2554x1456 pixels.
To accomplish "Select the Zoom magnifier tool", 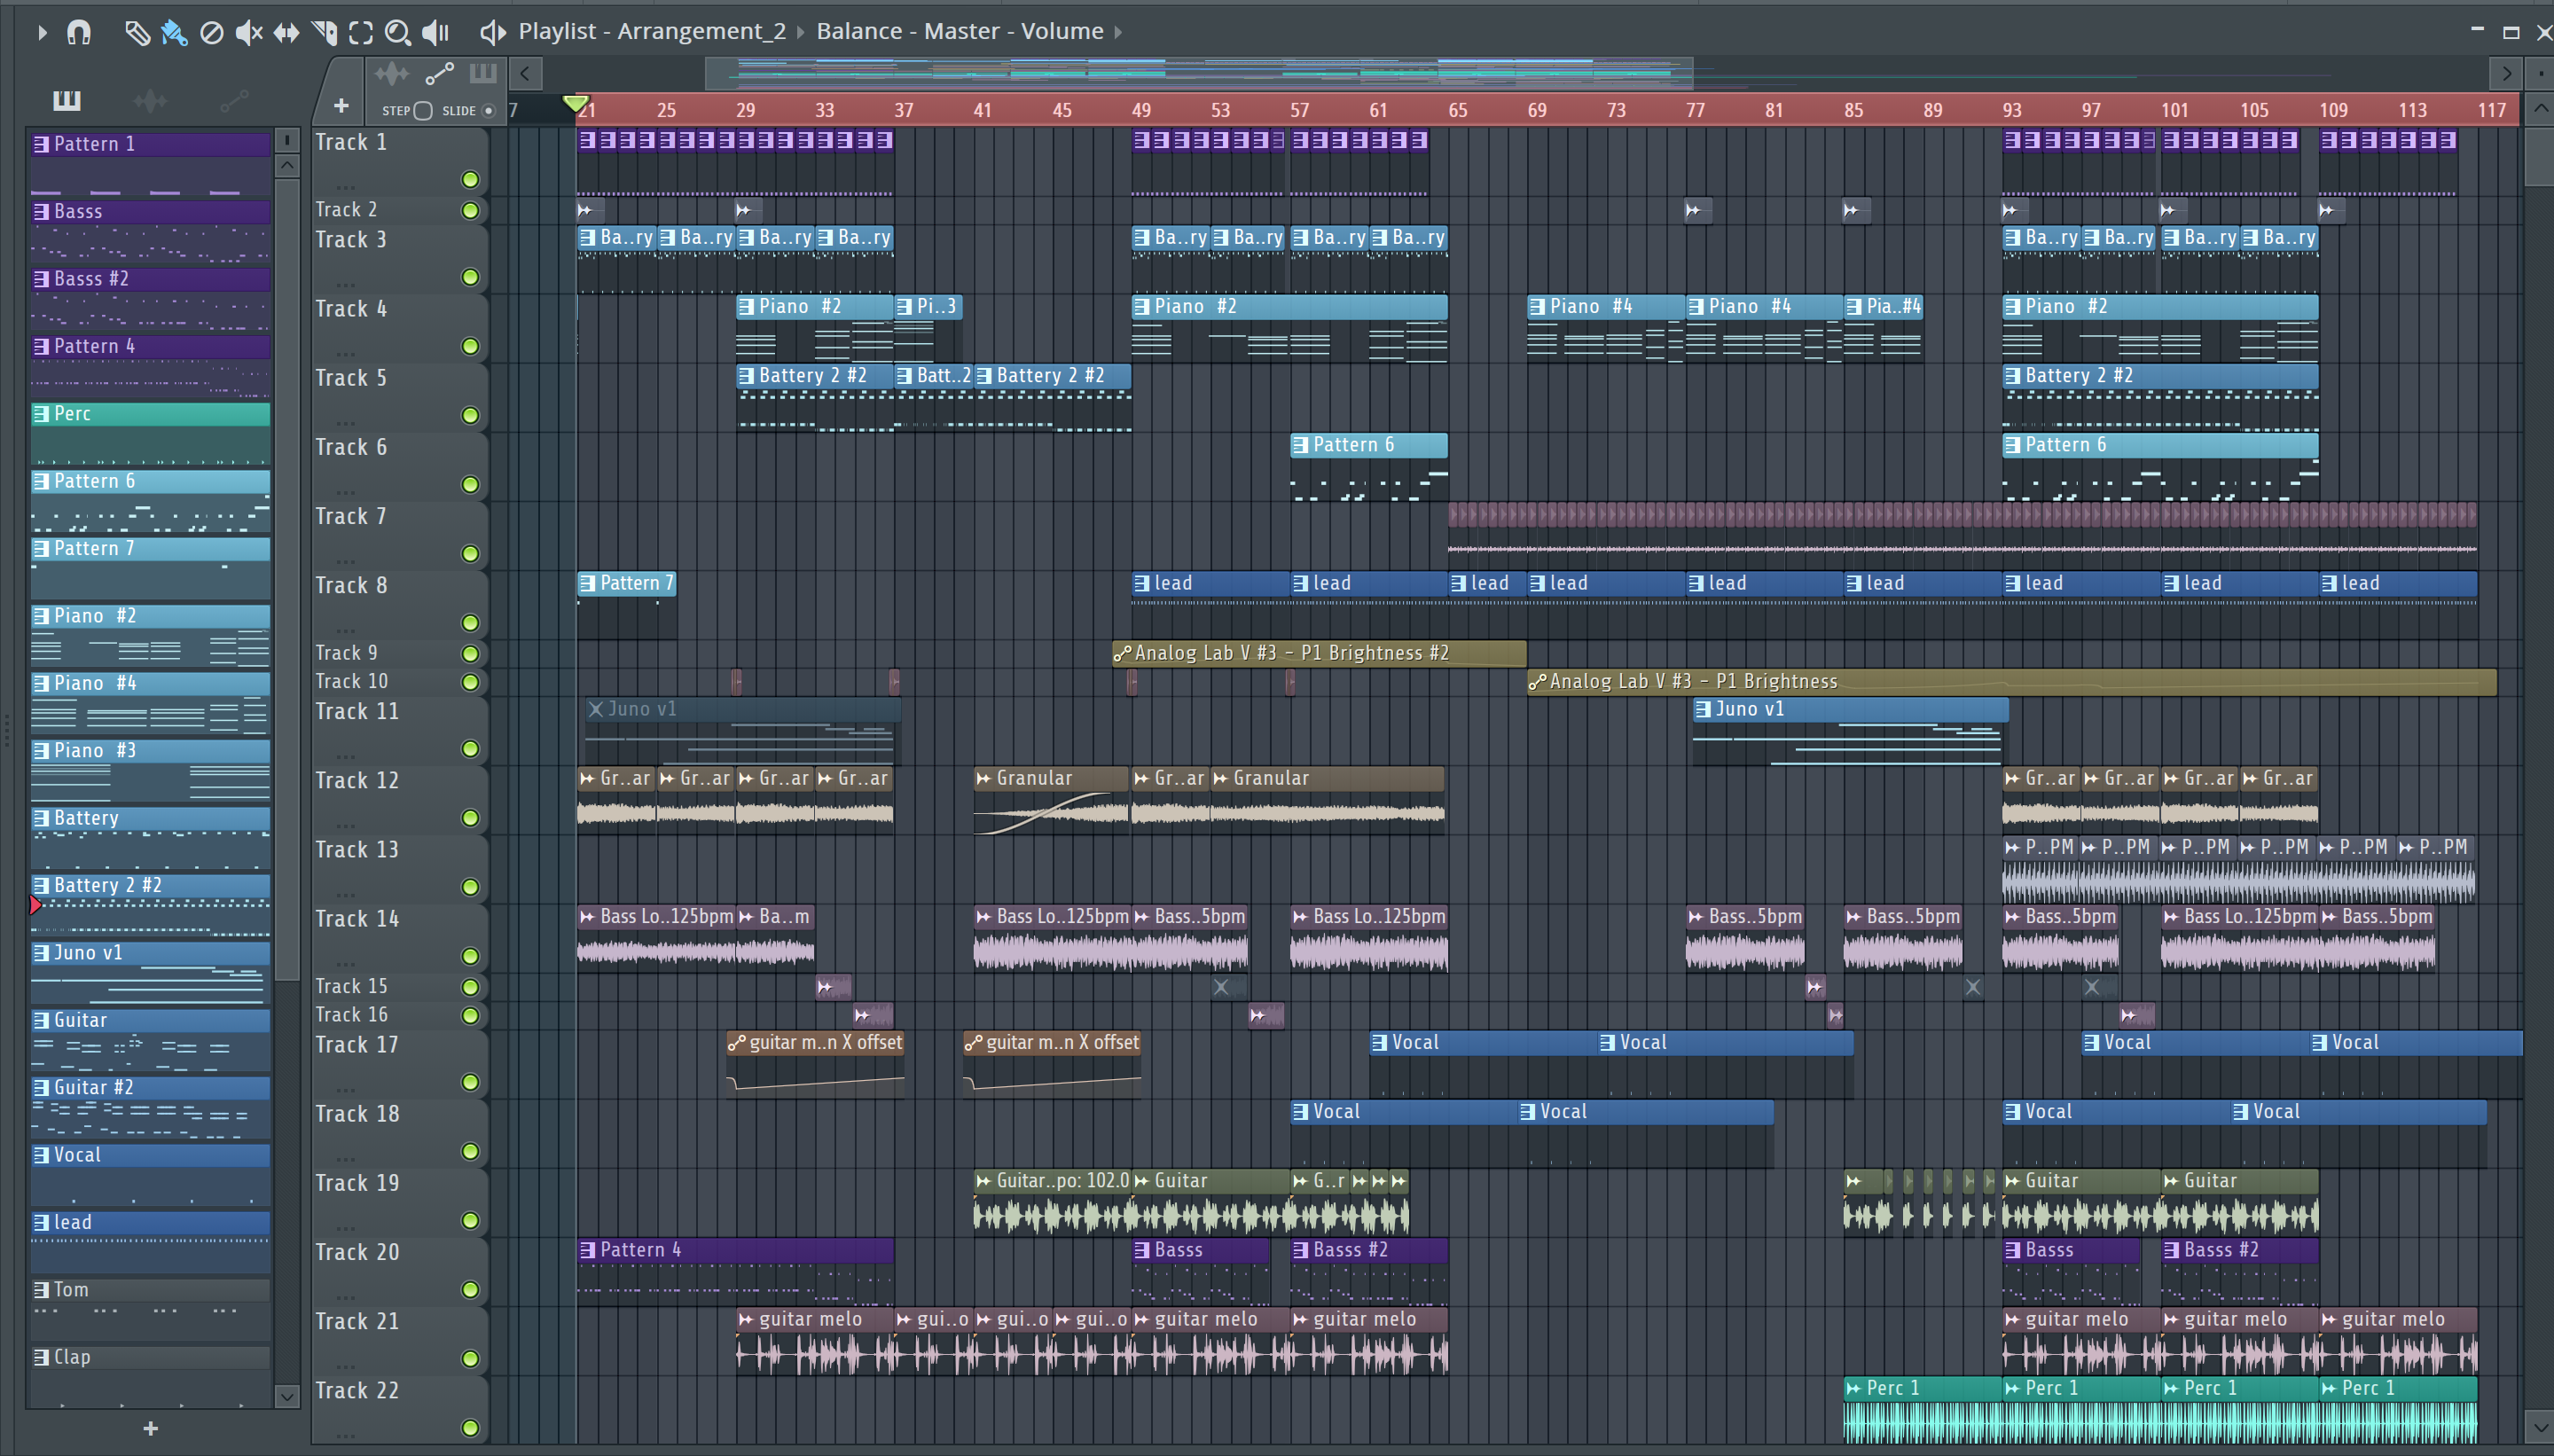I will 398,33.
